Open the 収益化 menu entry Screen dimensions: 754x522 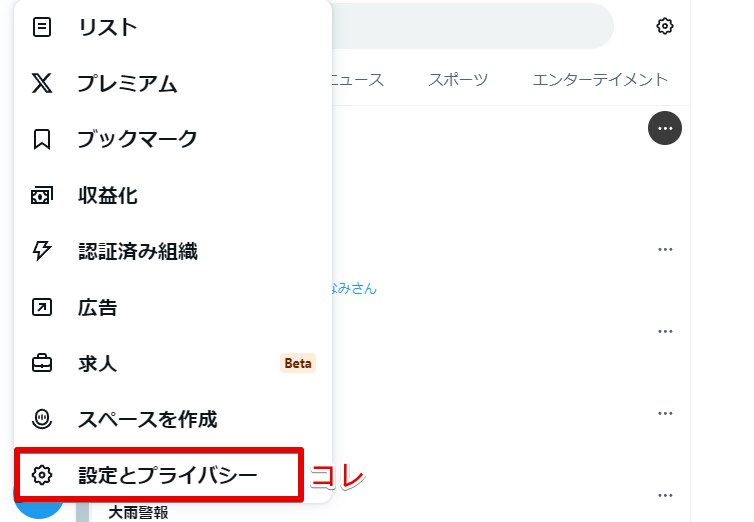click(107, 195)
